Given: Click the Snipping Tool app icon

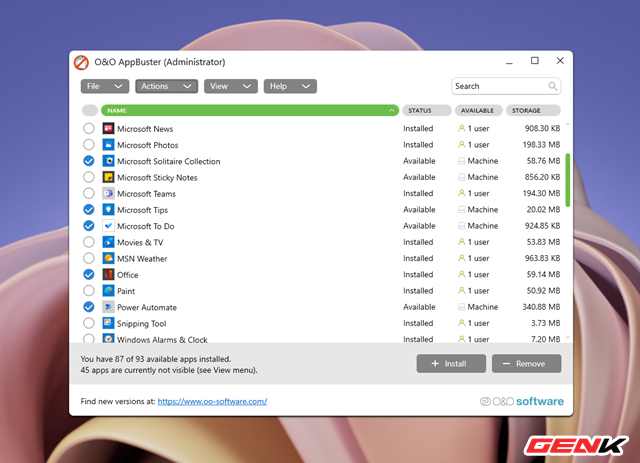Looking at the screenshot, I should 108,323.
